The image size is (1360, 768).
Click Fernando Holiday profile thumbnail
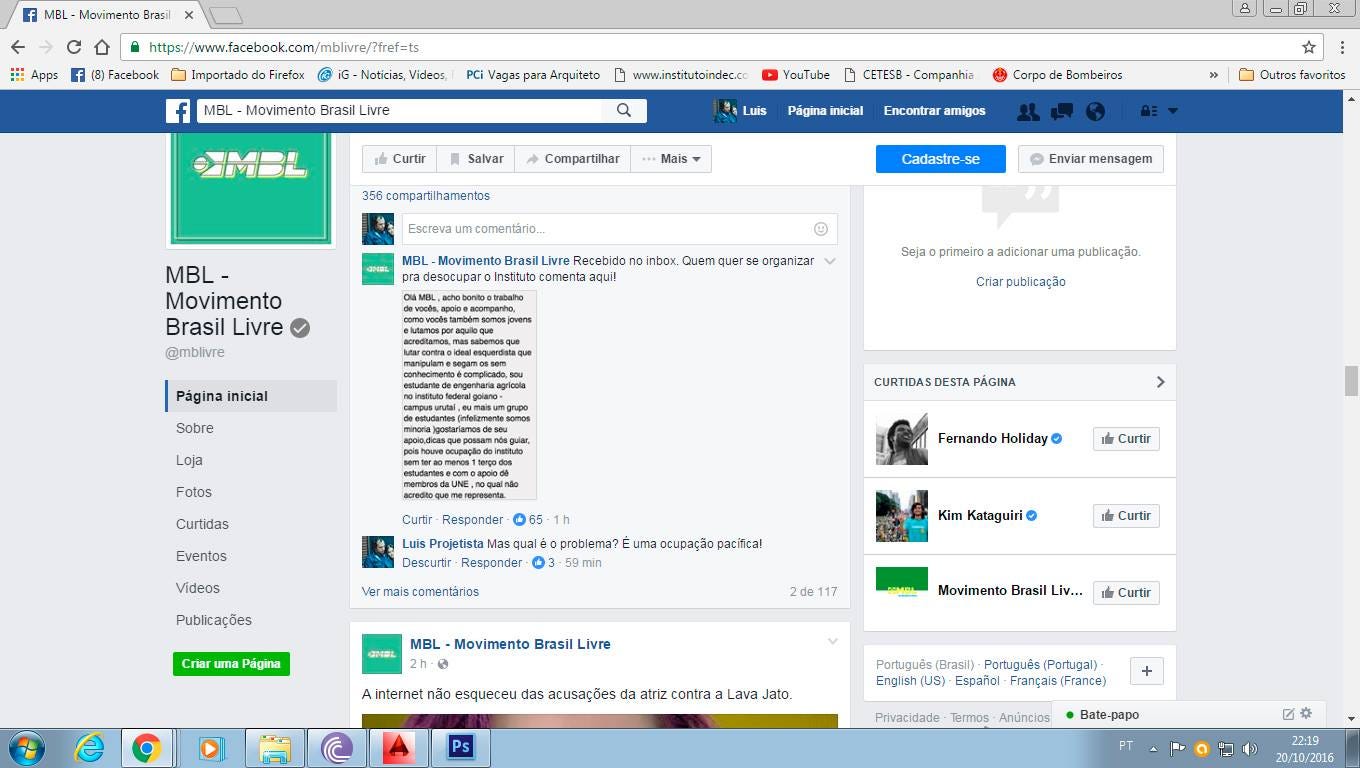coord(902,439)
